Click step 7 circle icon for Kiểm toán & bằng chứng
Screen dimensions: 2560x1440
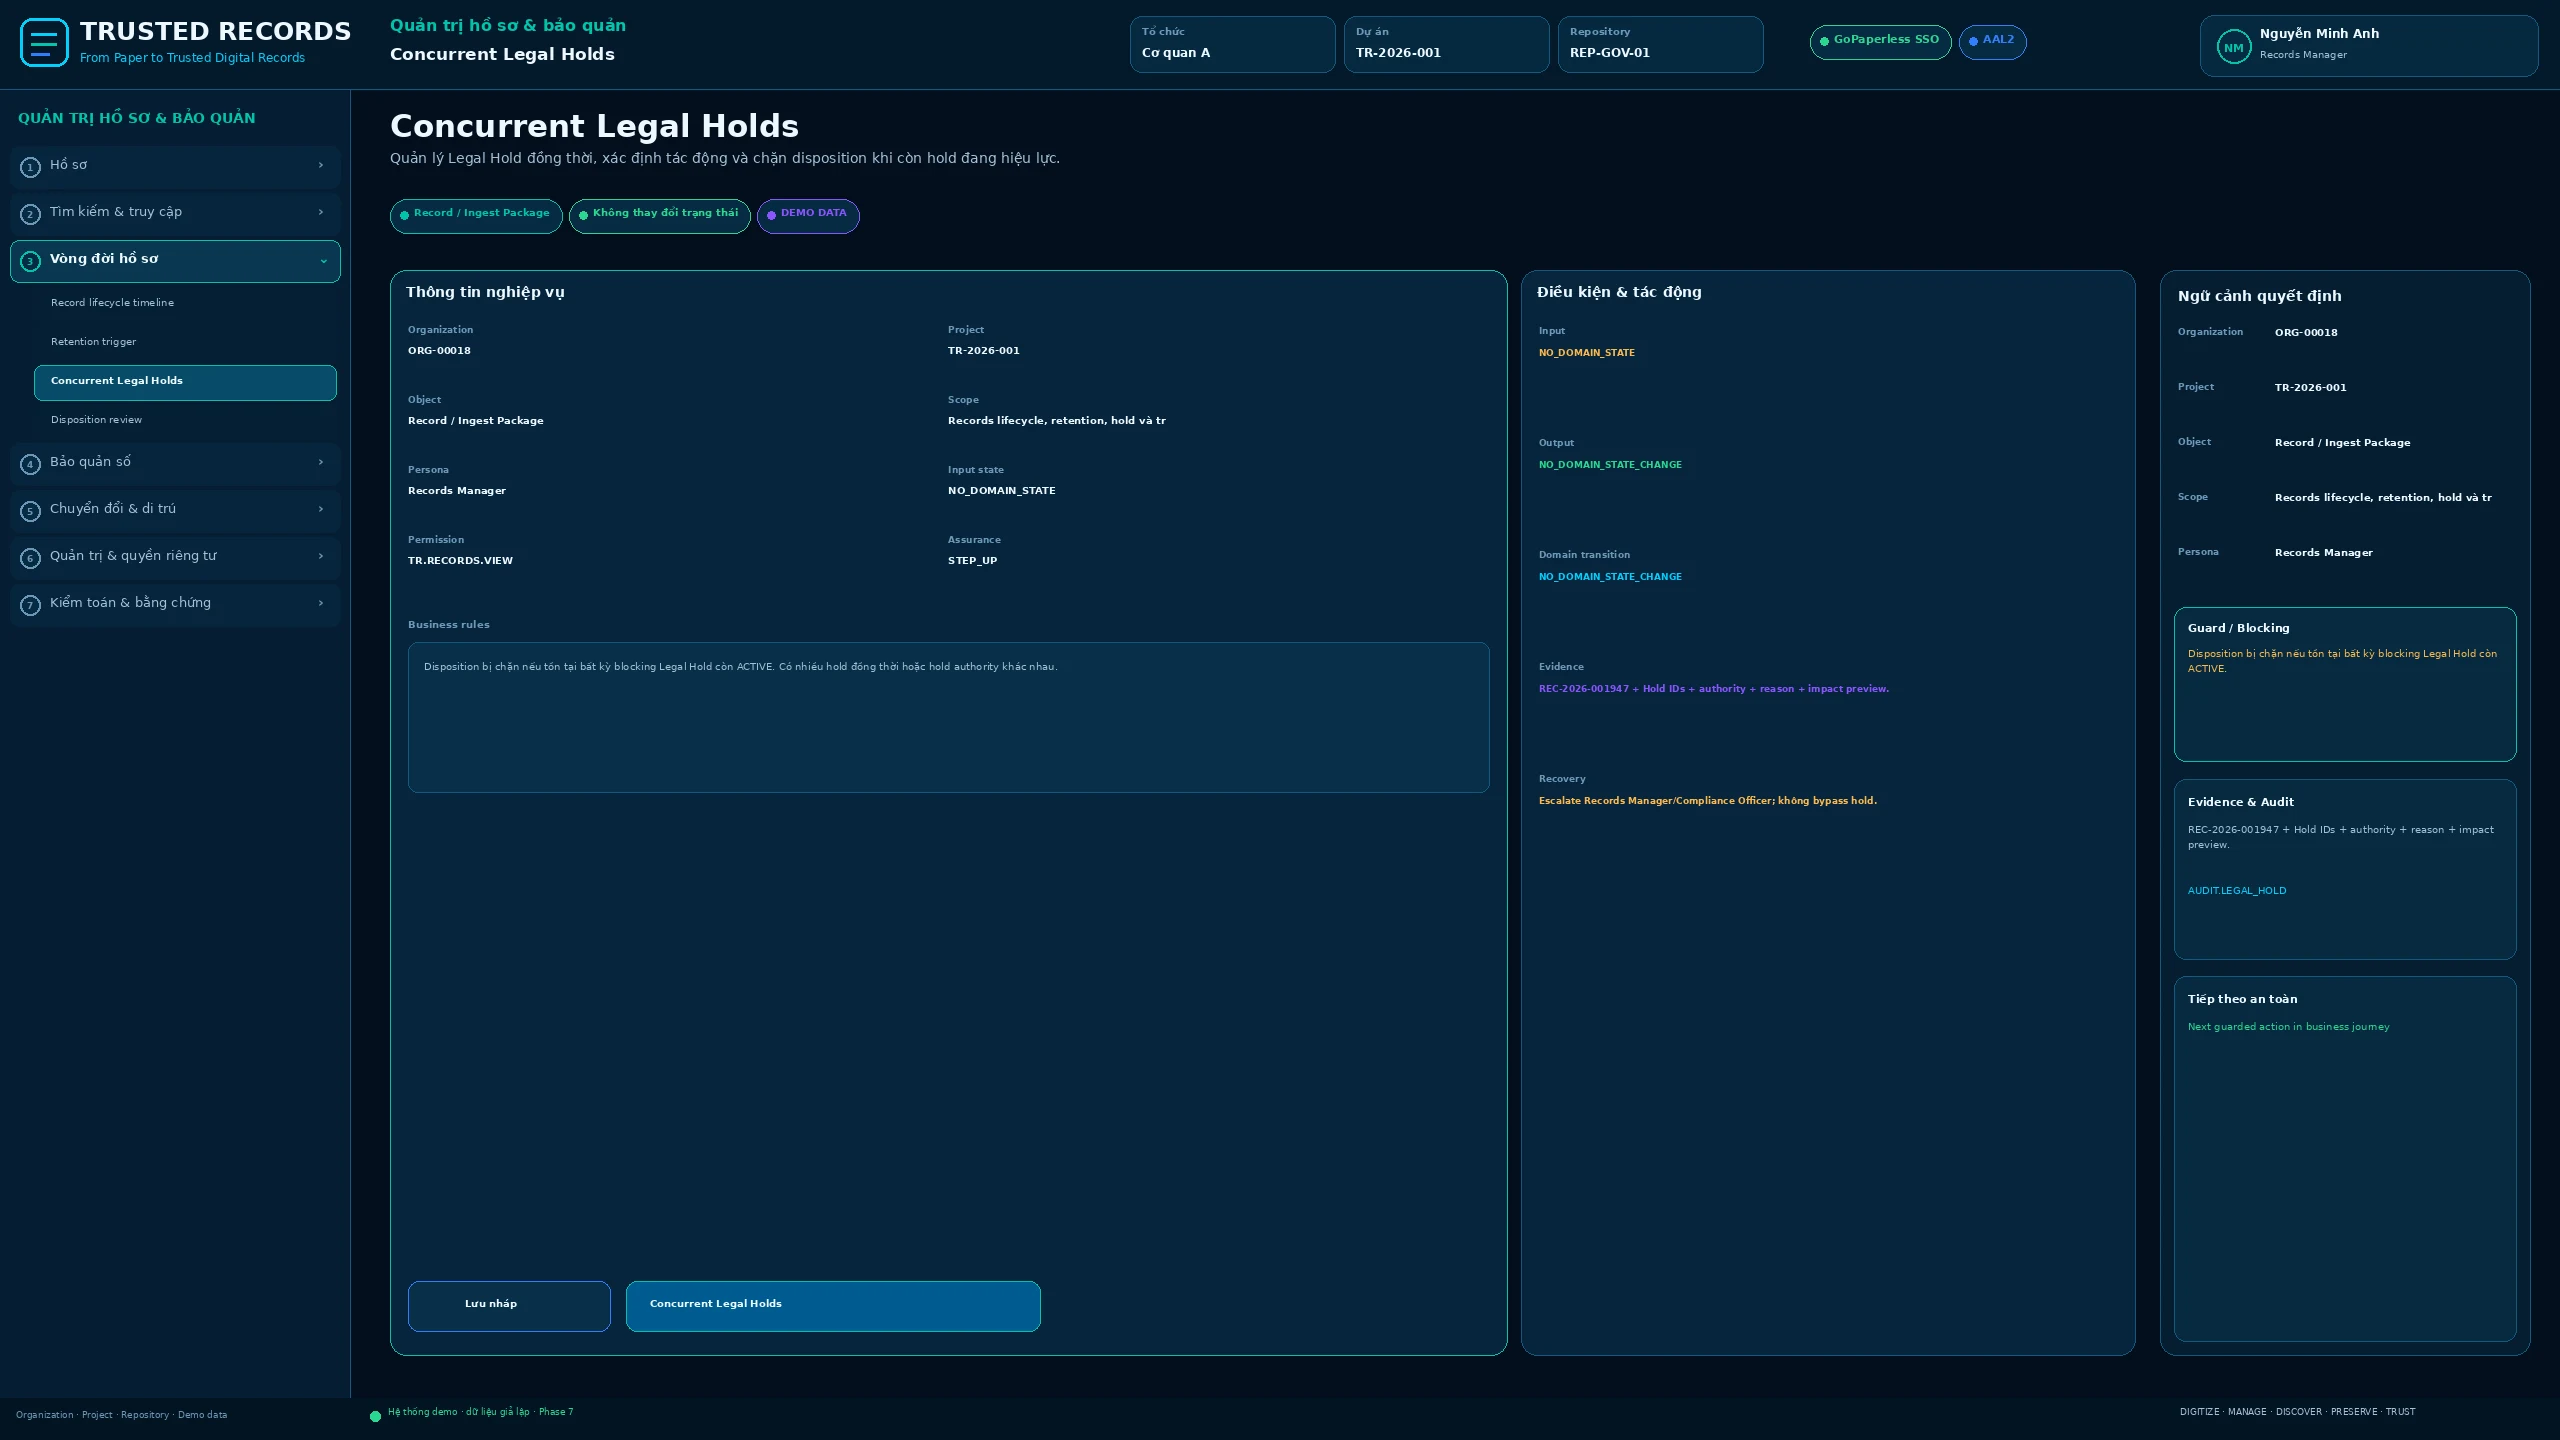(x=30, y=605)
